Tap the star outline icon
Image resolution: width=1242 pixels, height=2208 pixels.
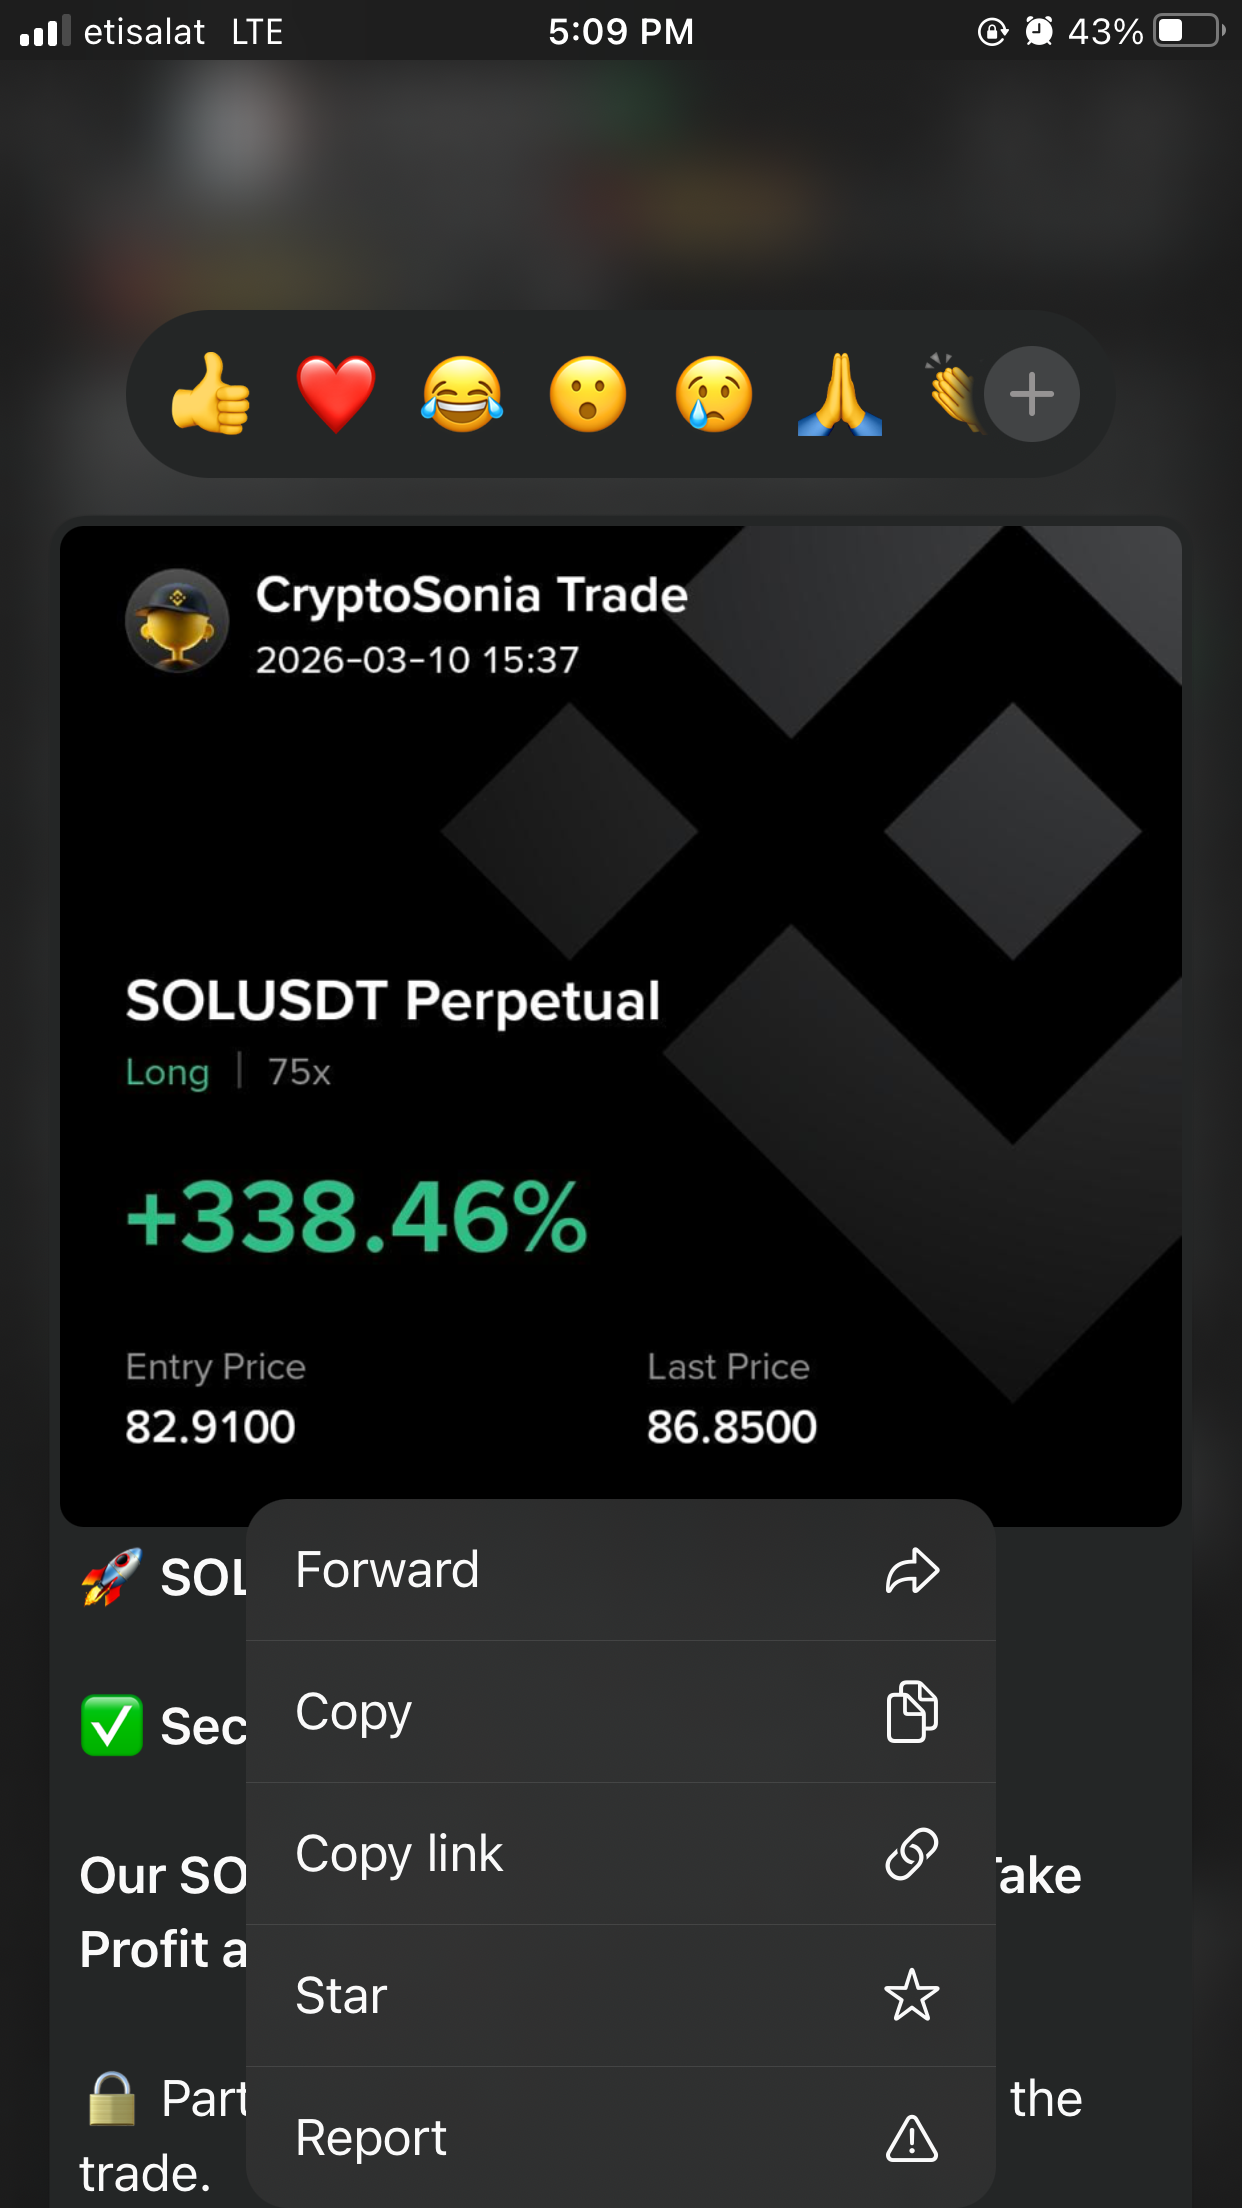tap(912, 1996)
